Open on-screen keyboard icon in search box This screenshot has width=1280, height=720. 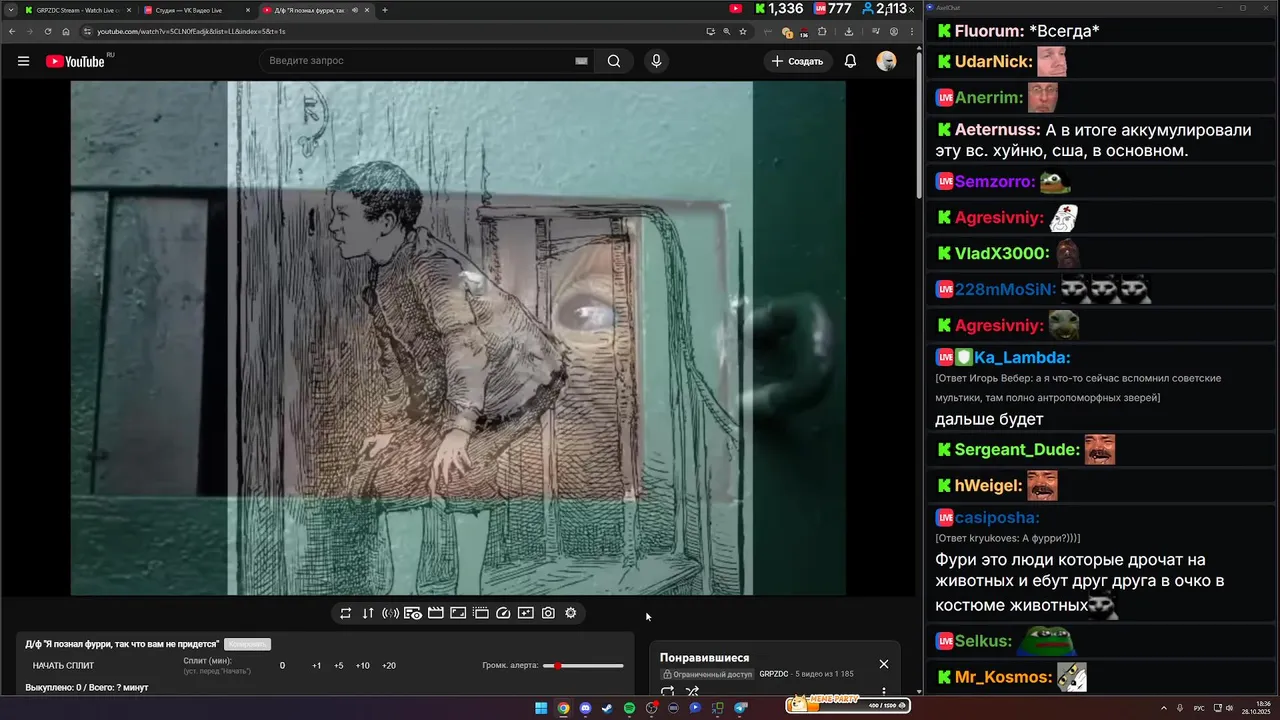coord(581,61)
